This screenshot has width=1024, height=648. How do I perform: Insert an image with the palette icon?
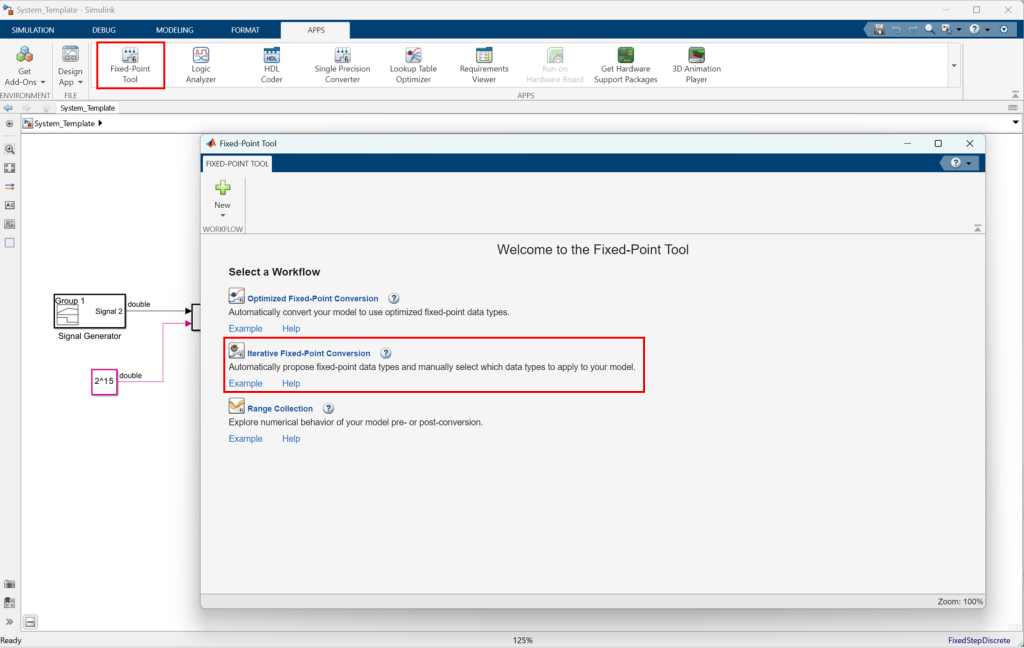9,224
